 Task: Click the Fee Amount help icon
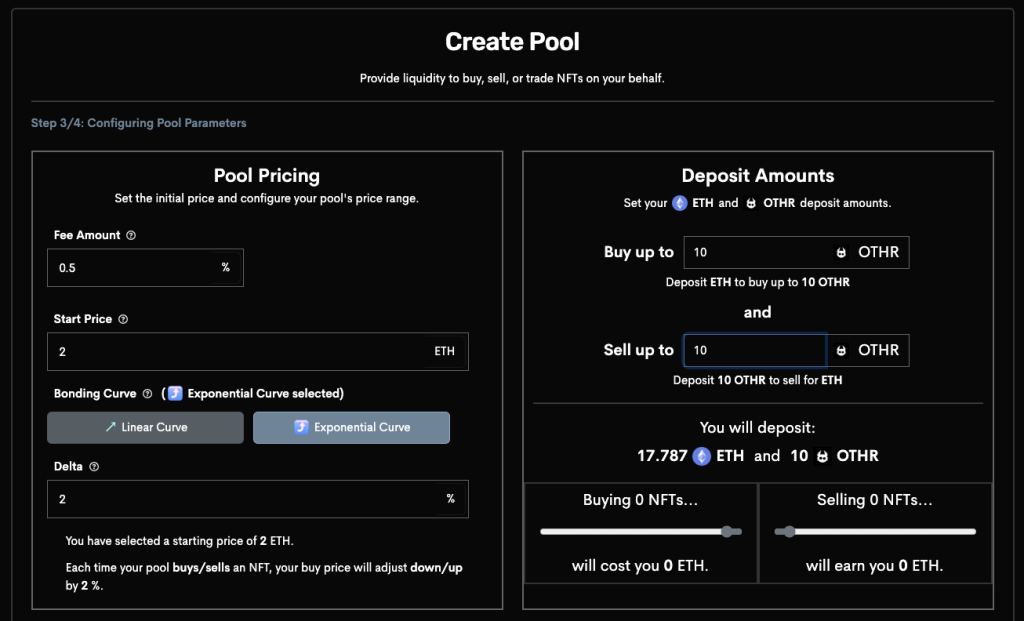click(x=131, y=235)
